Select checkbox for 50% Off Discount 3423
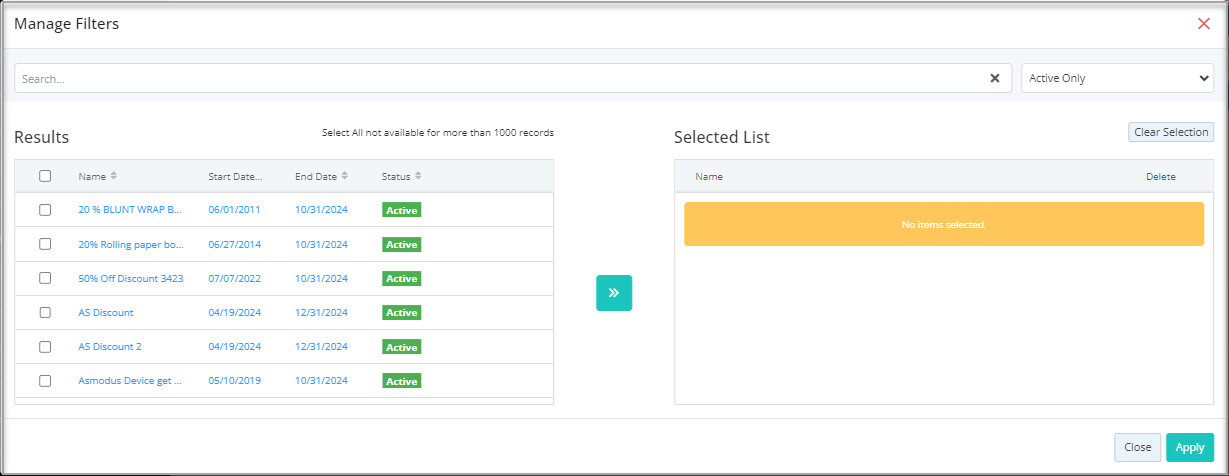The width and height of the screenshot is (1229, 476). pos(45,278)
